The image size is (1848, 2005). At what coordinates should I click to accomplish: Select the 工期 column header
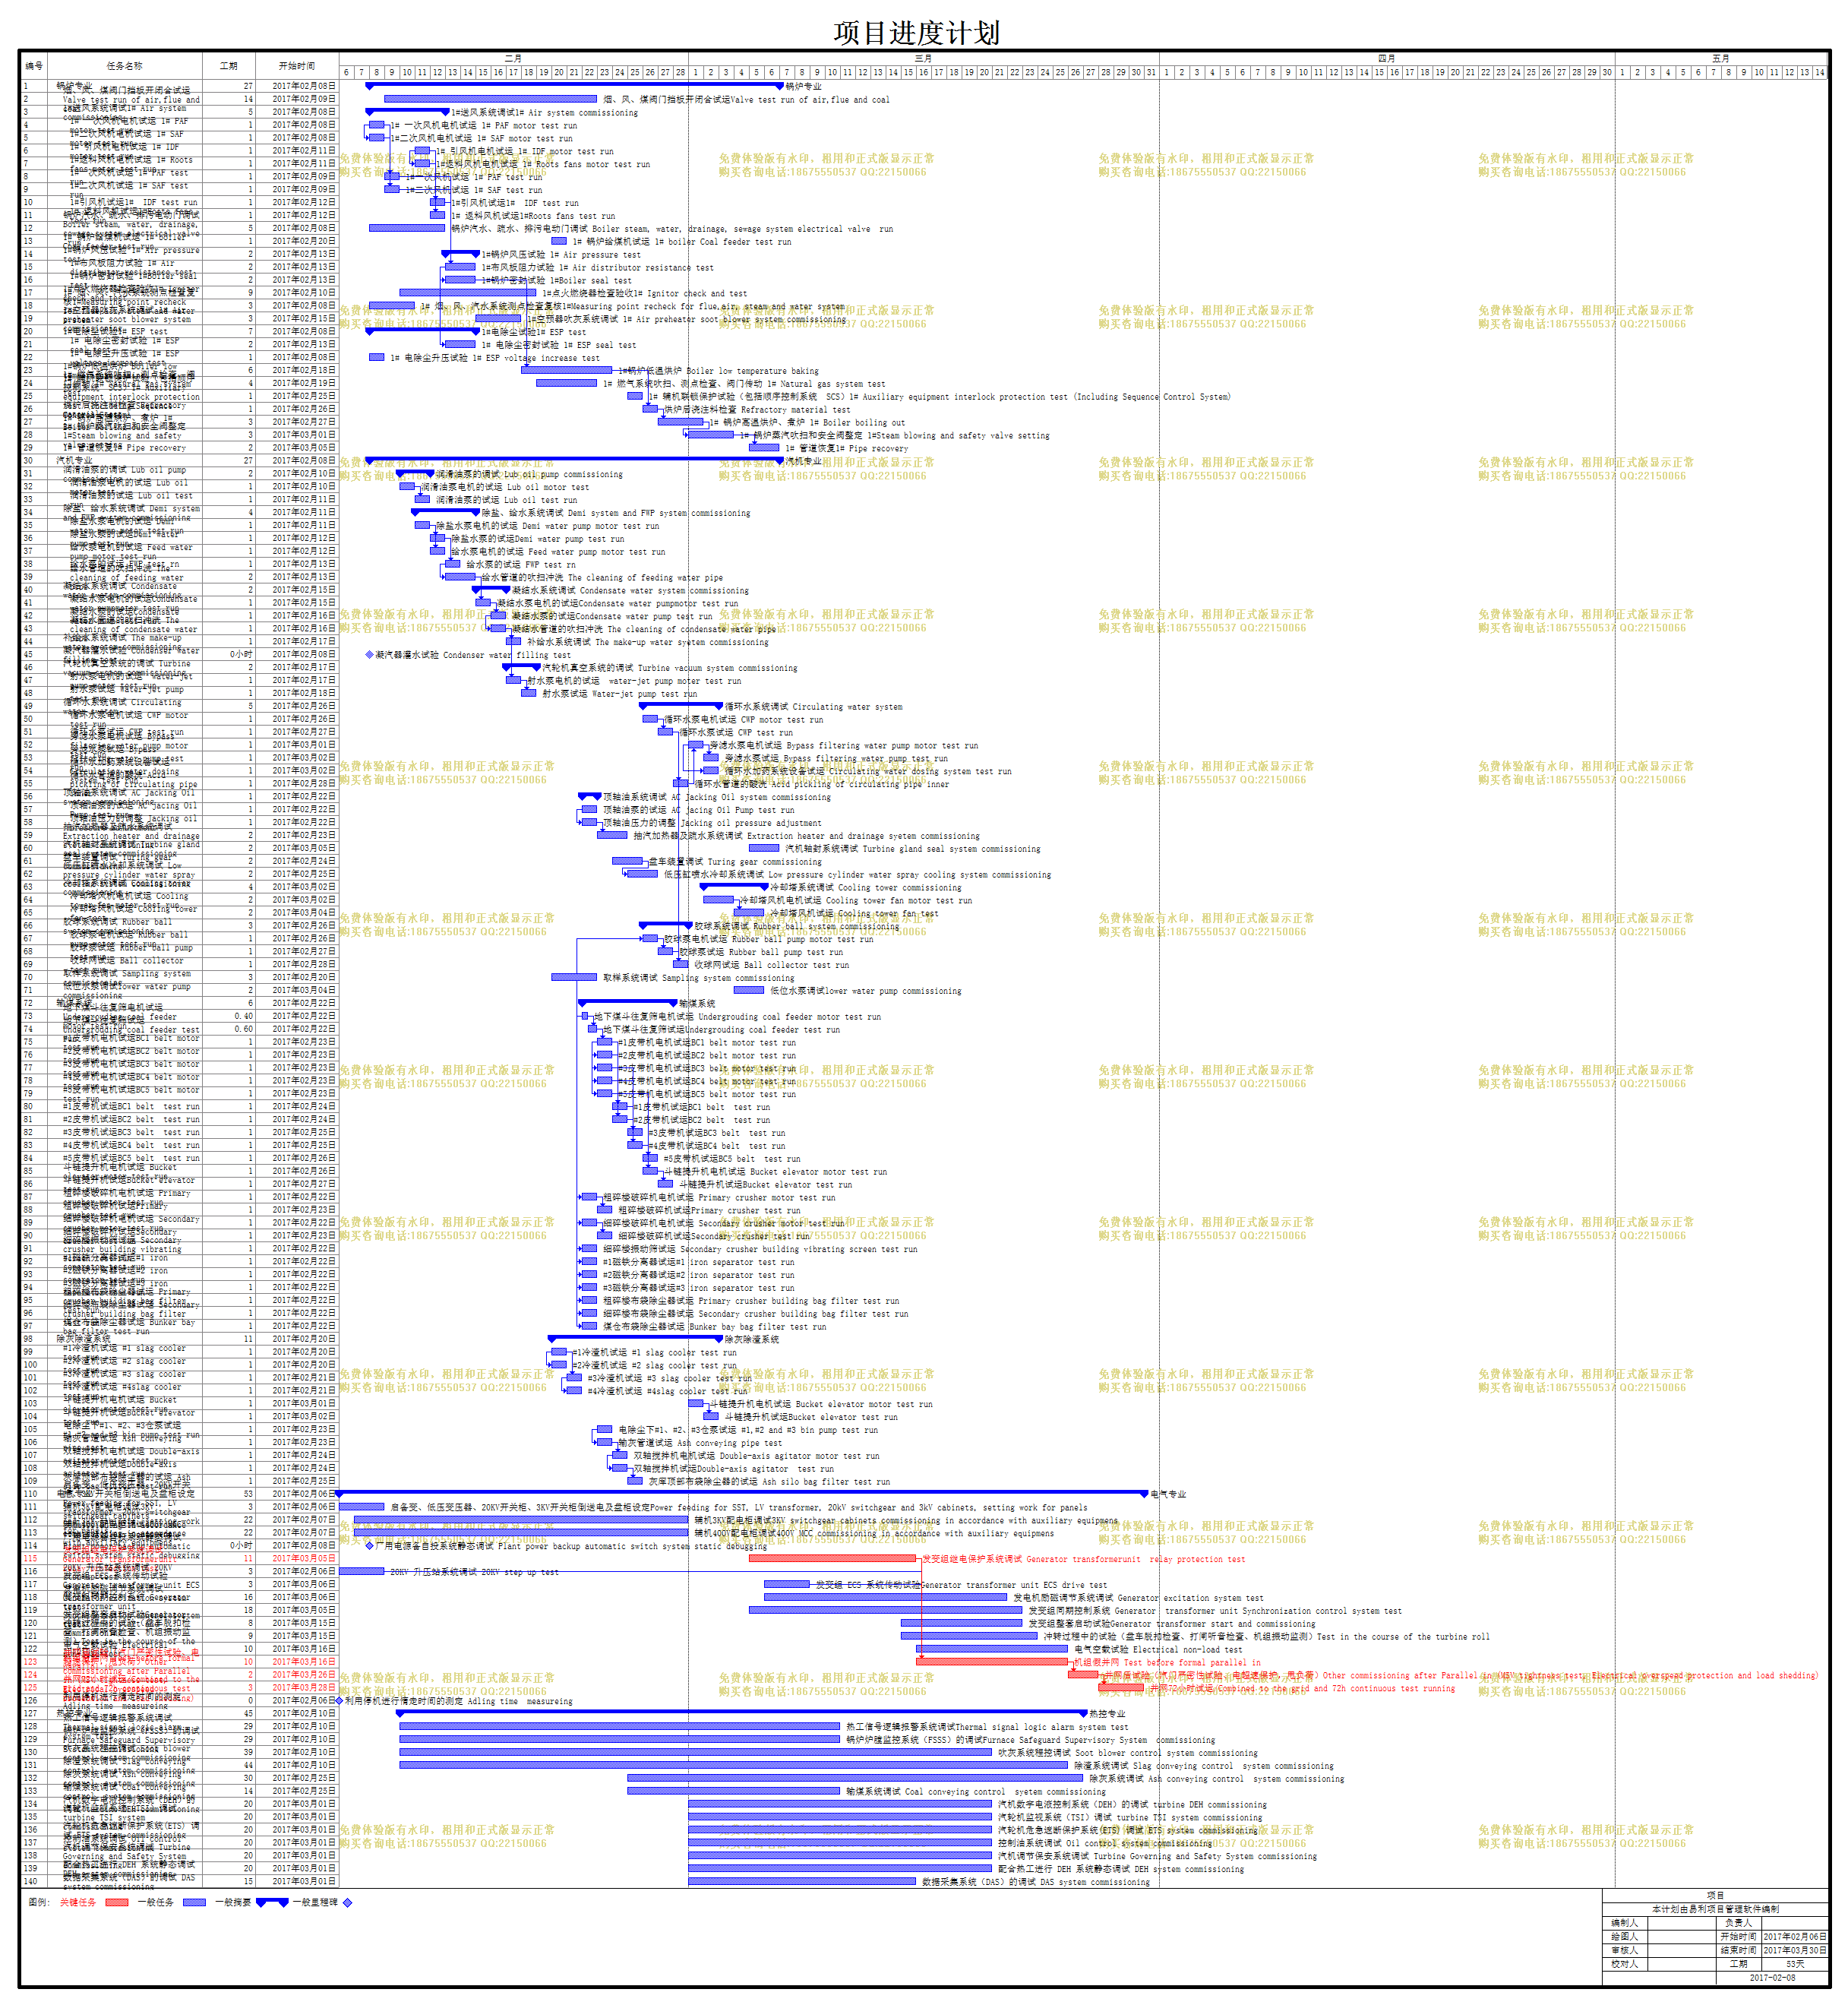coord(229,66)
